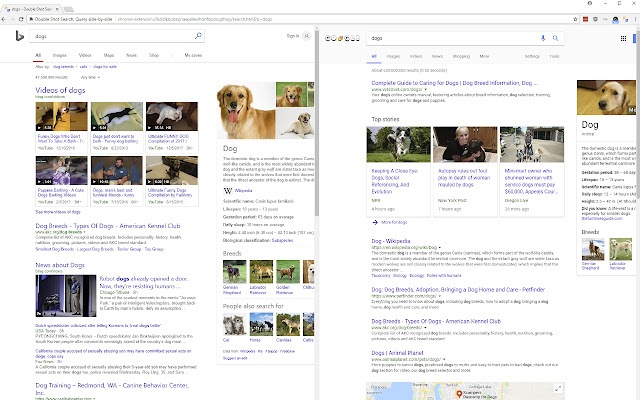Image resolution: width=640 pixels, height=400 pixels.
Task: Click the Bing search magnifier icon
Action: click(x=199, y=36)
